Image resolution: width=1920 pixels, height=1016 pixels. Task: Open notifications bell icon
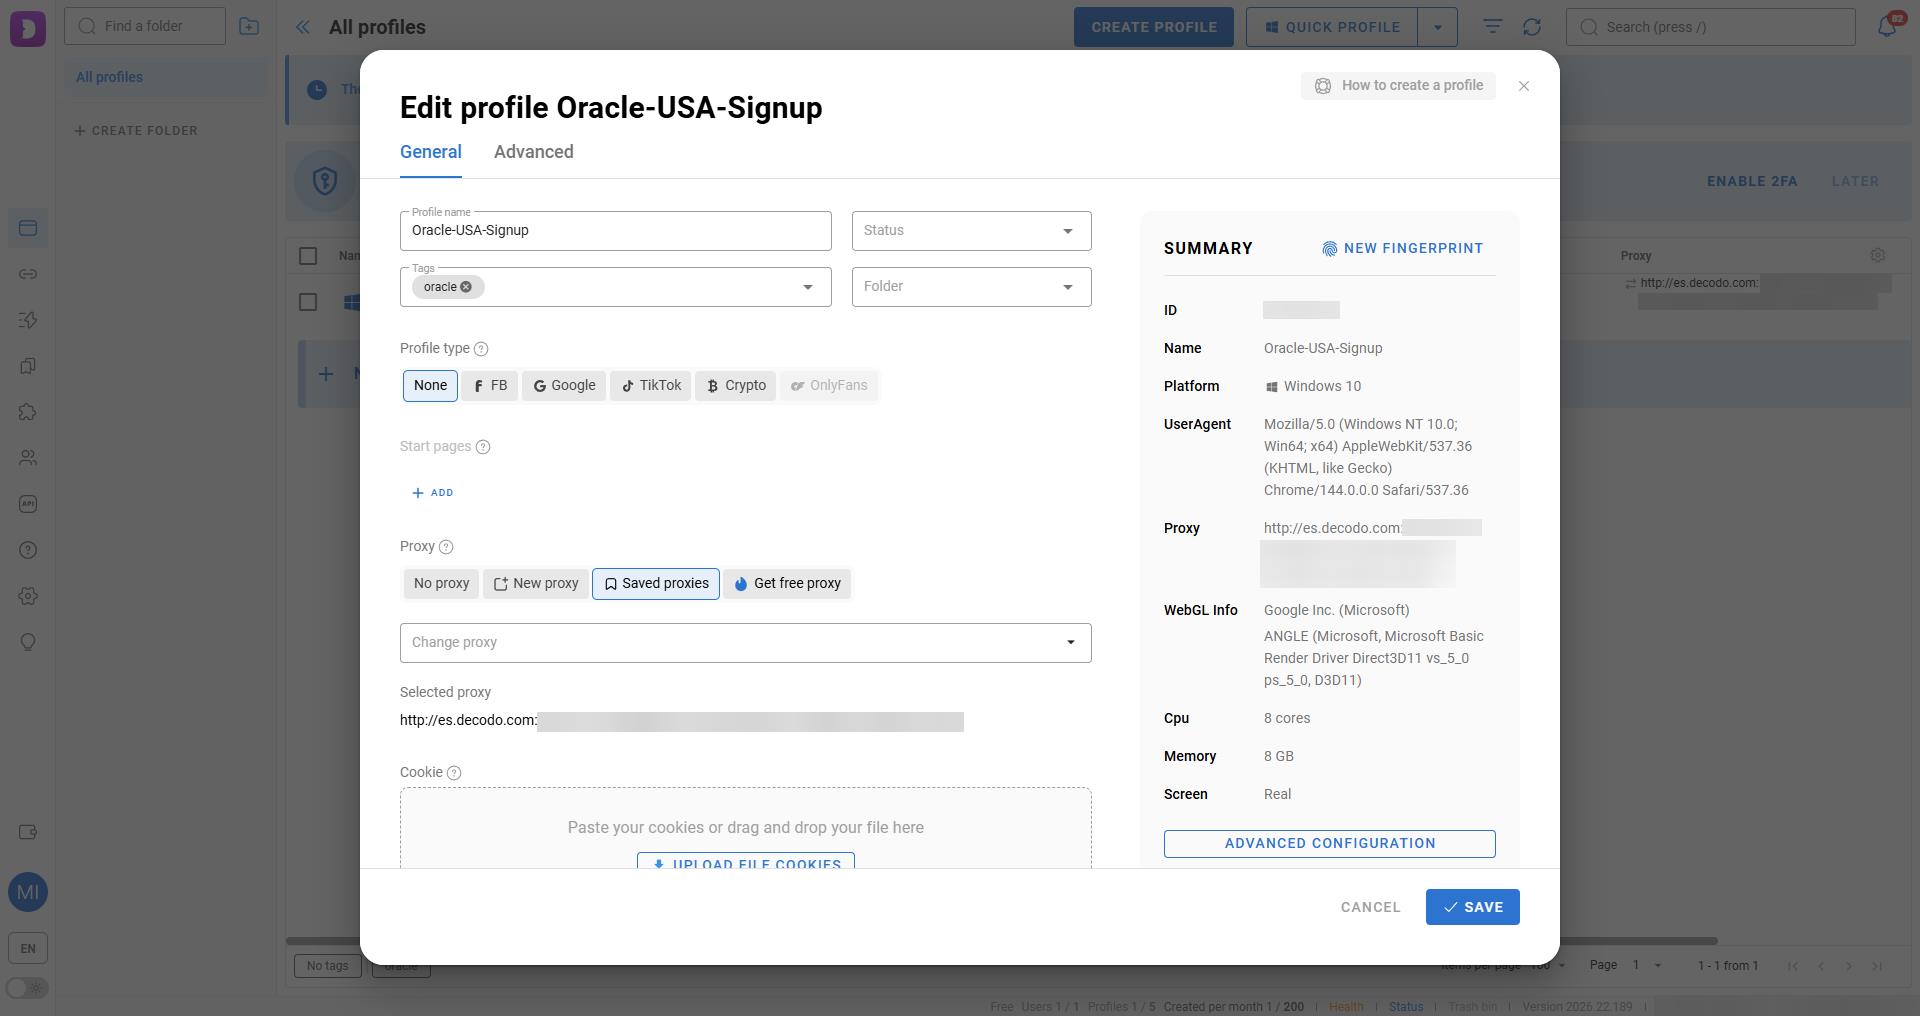click(x=1886, y=27)
